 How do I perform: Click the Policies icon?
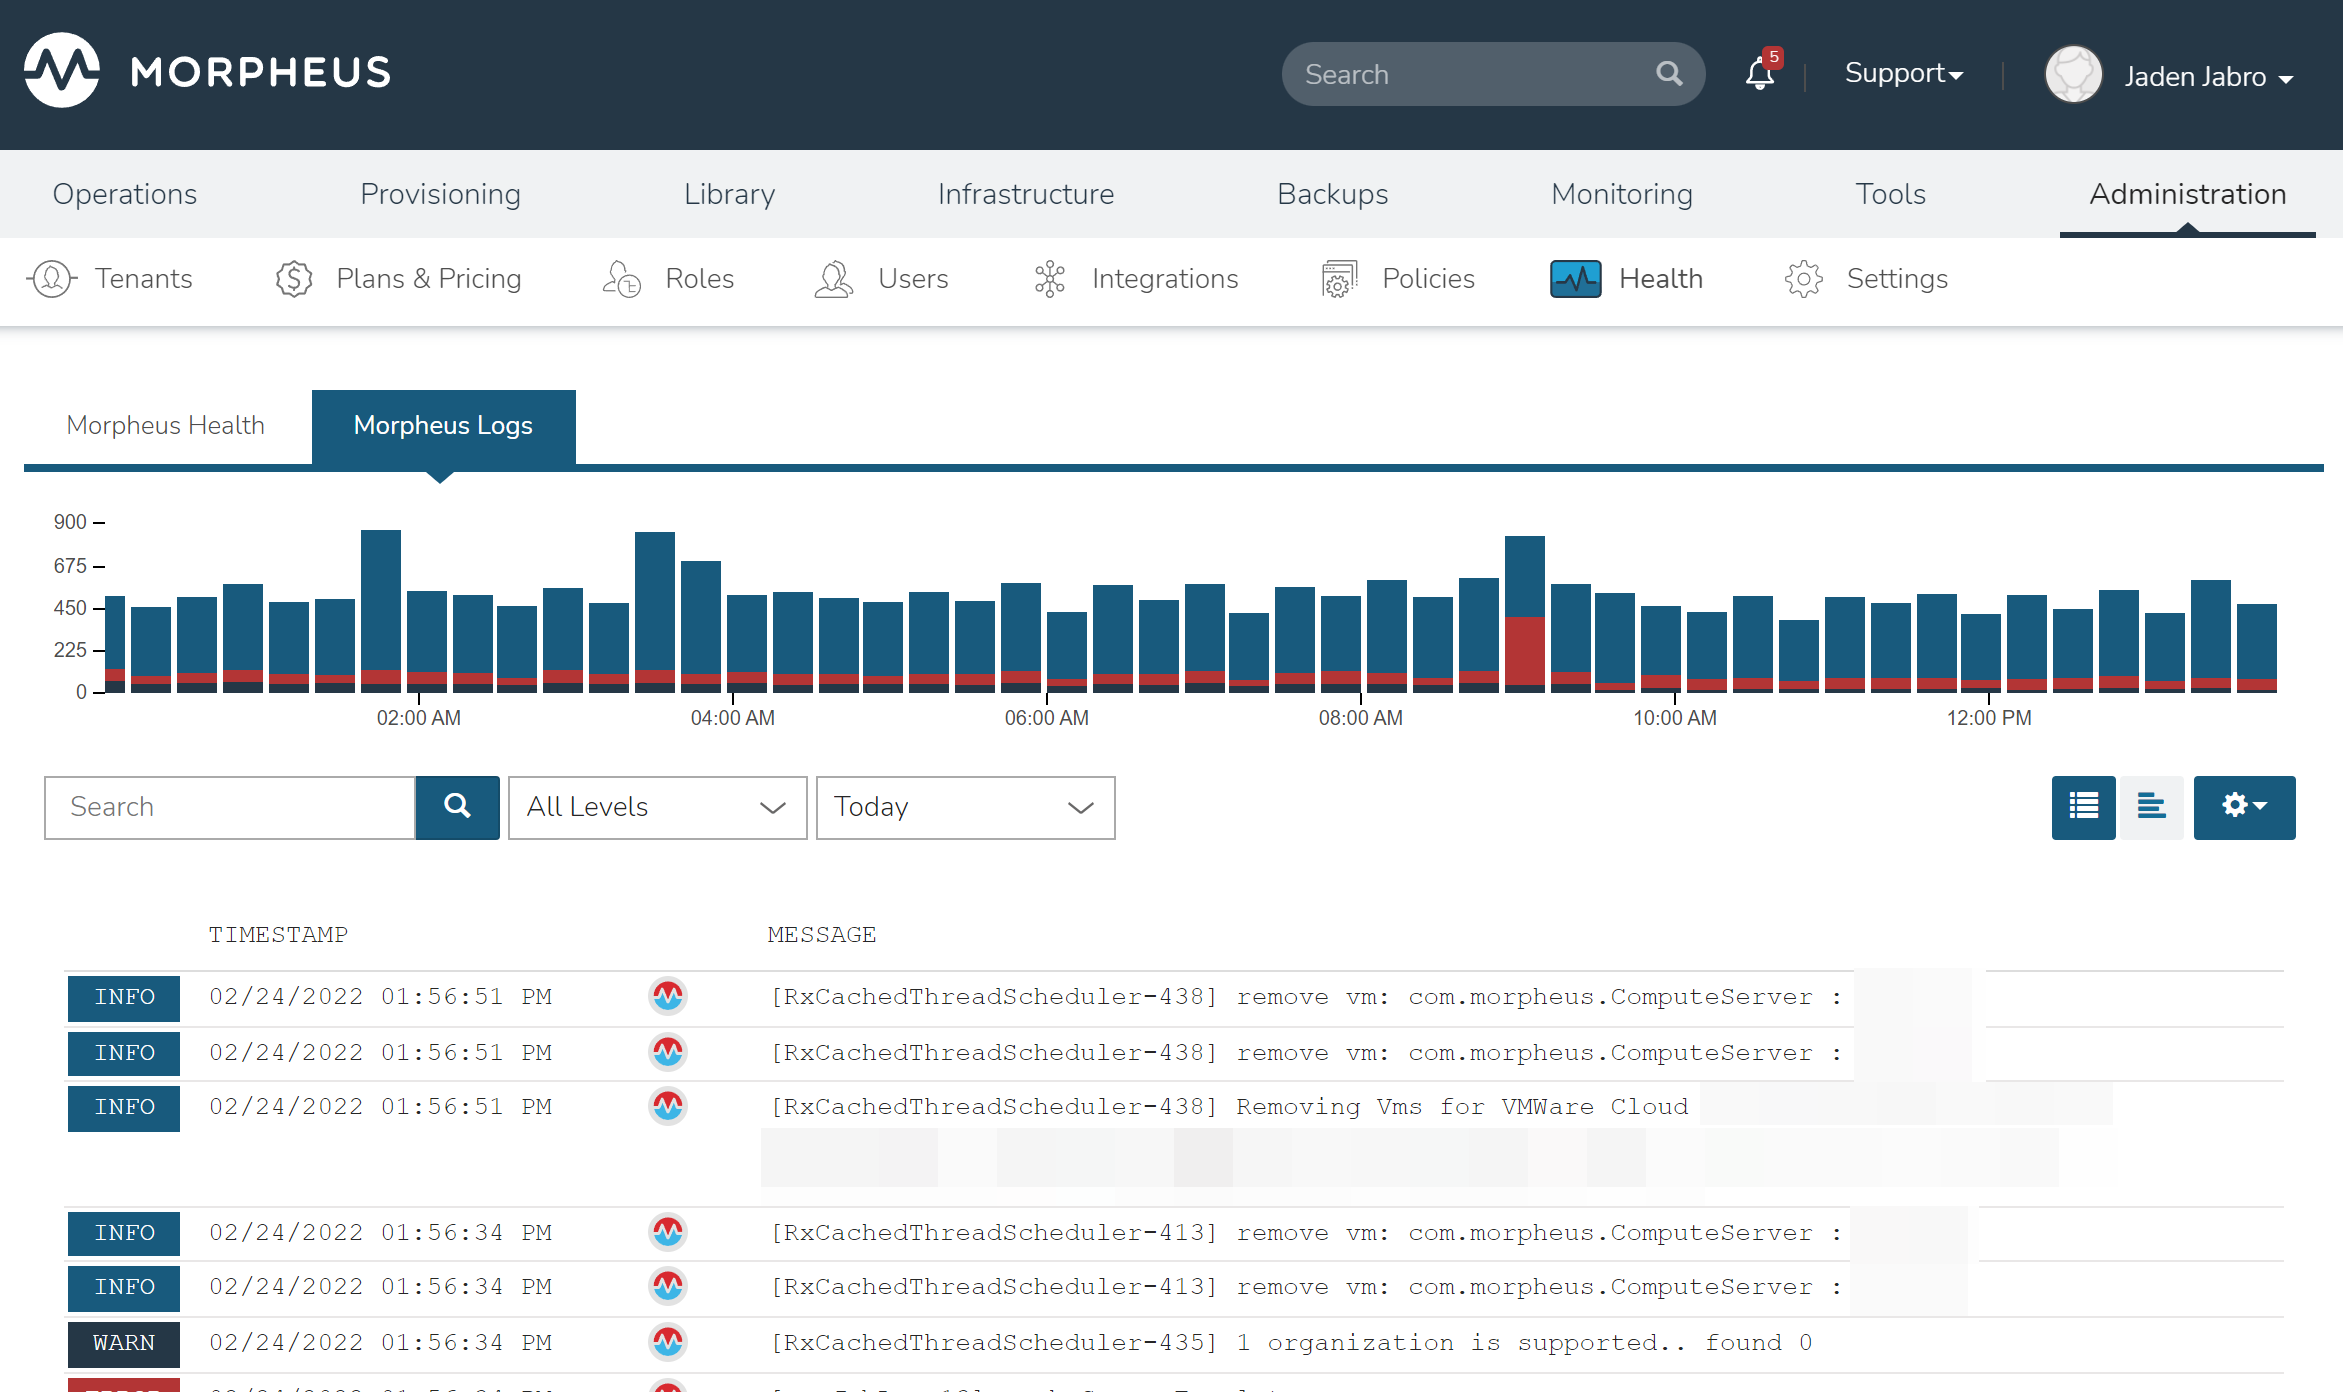pos(1337,279)
